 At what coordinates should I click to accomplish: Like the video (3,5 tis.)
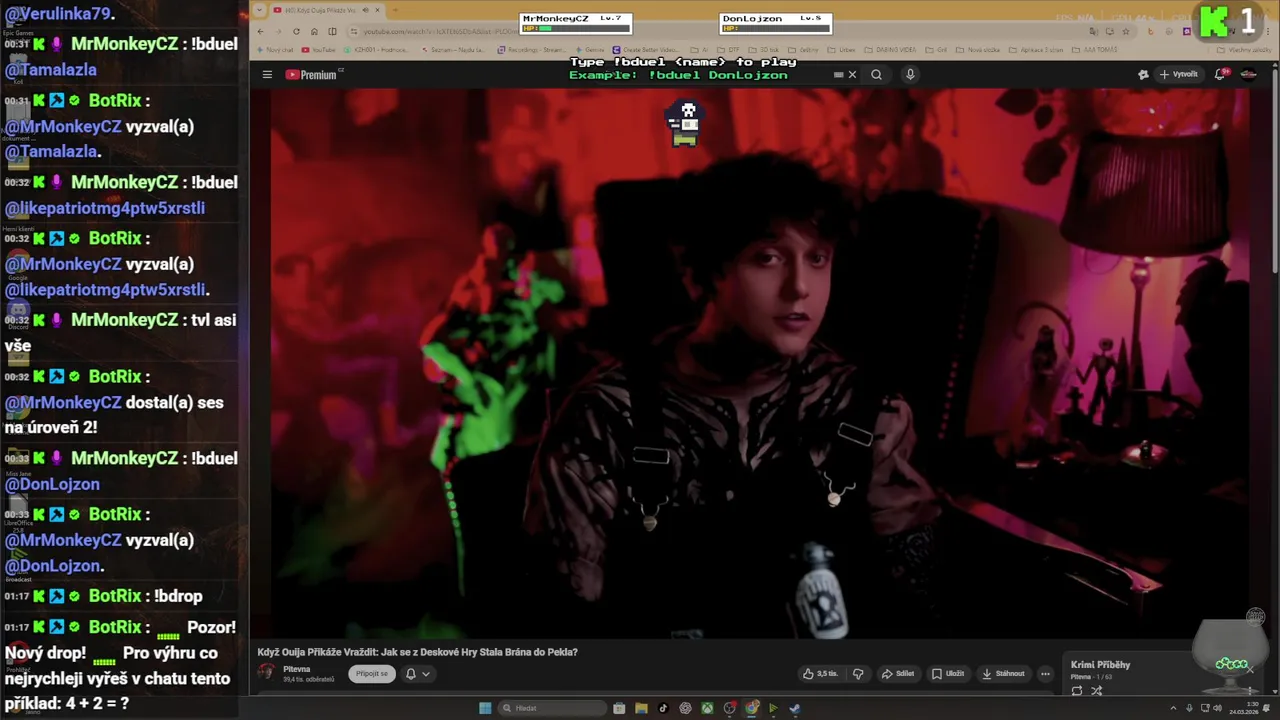[x=820, y=674]
